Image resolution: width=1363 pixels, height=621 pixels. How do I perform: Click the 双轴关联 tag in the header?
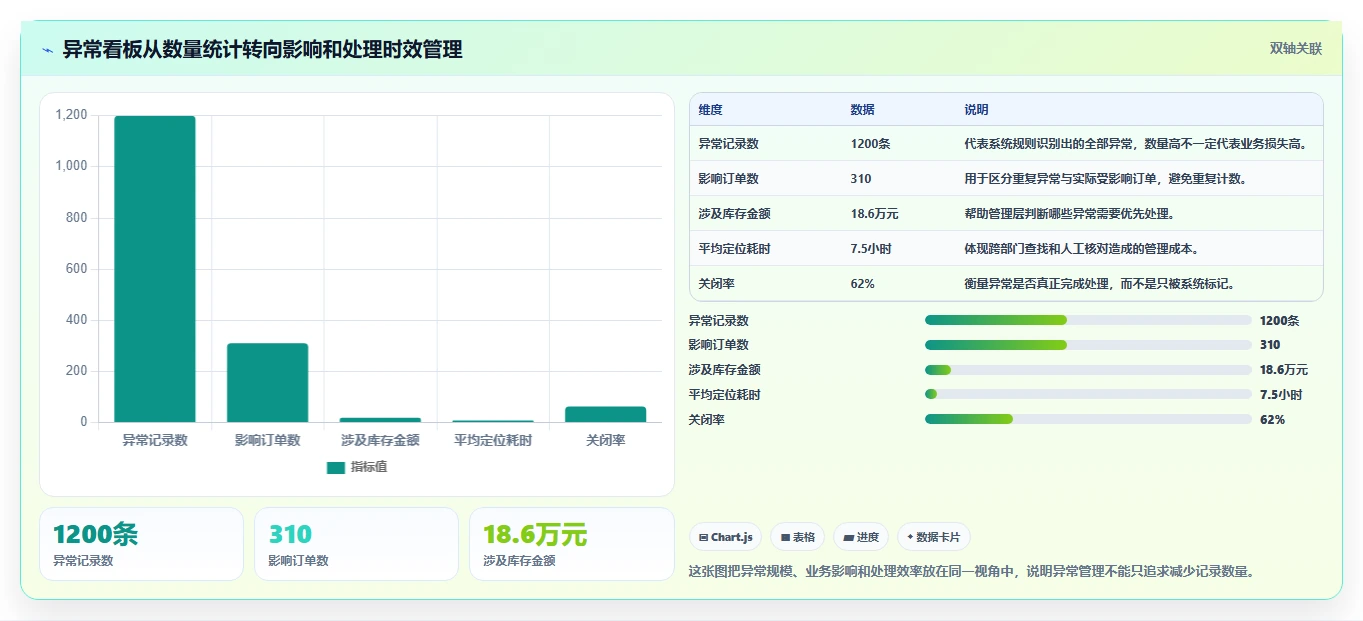1295,49
